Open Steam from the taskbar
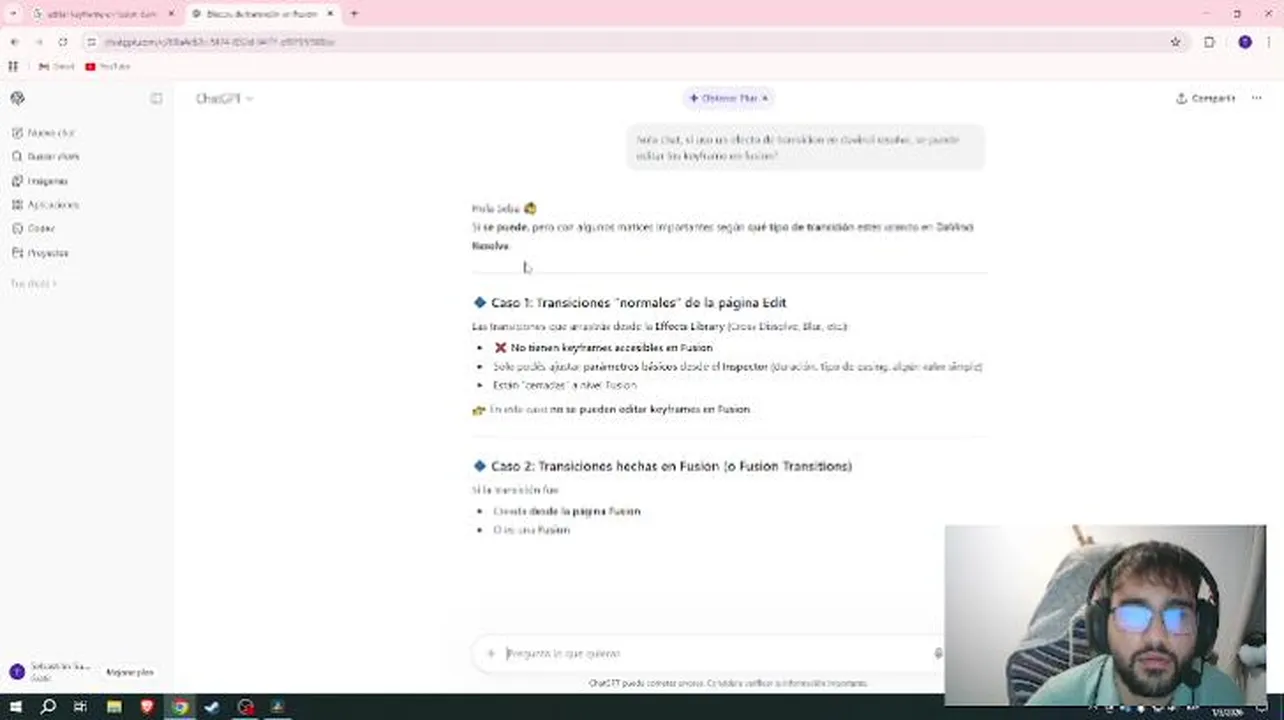Screen dimensions: 1284x720 click(212, 707)
